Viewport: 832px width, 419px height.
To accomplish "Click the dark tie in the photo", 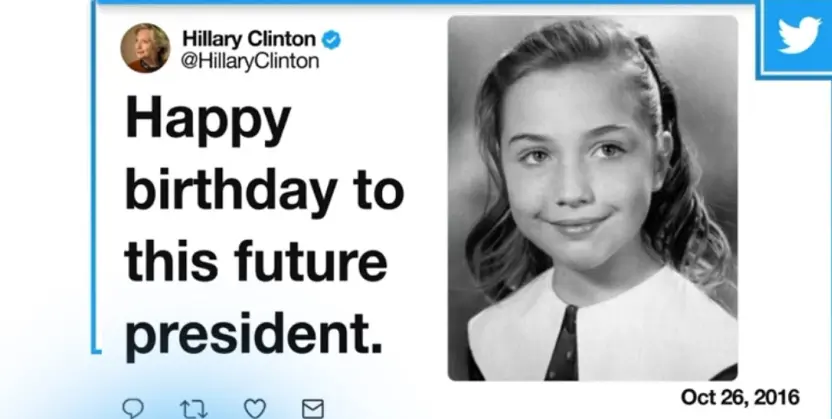I will tap(563, 343).
